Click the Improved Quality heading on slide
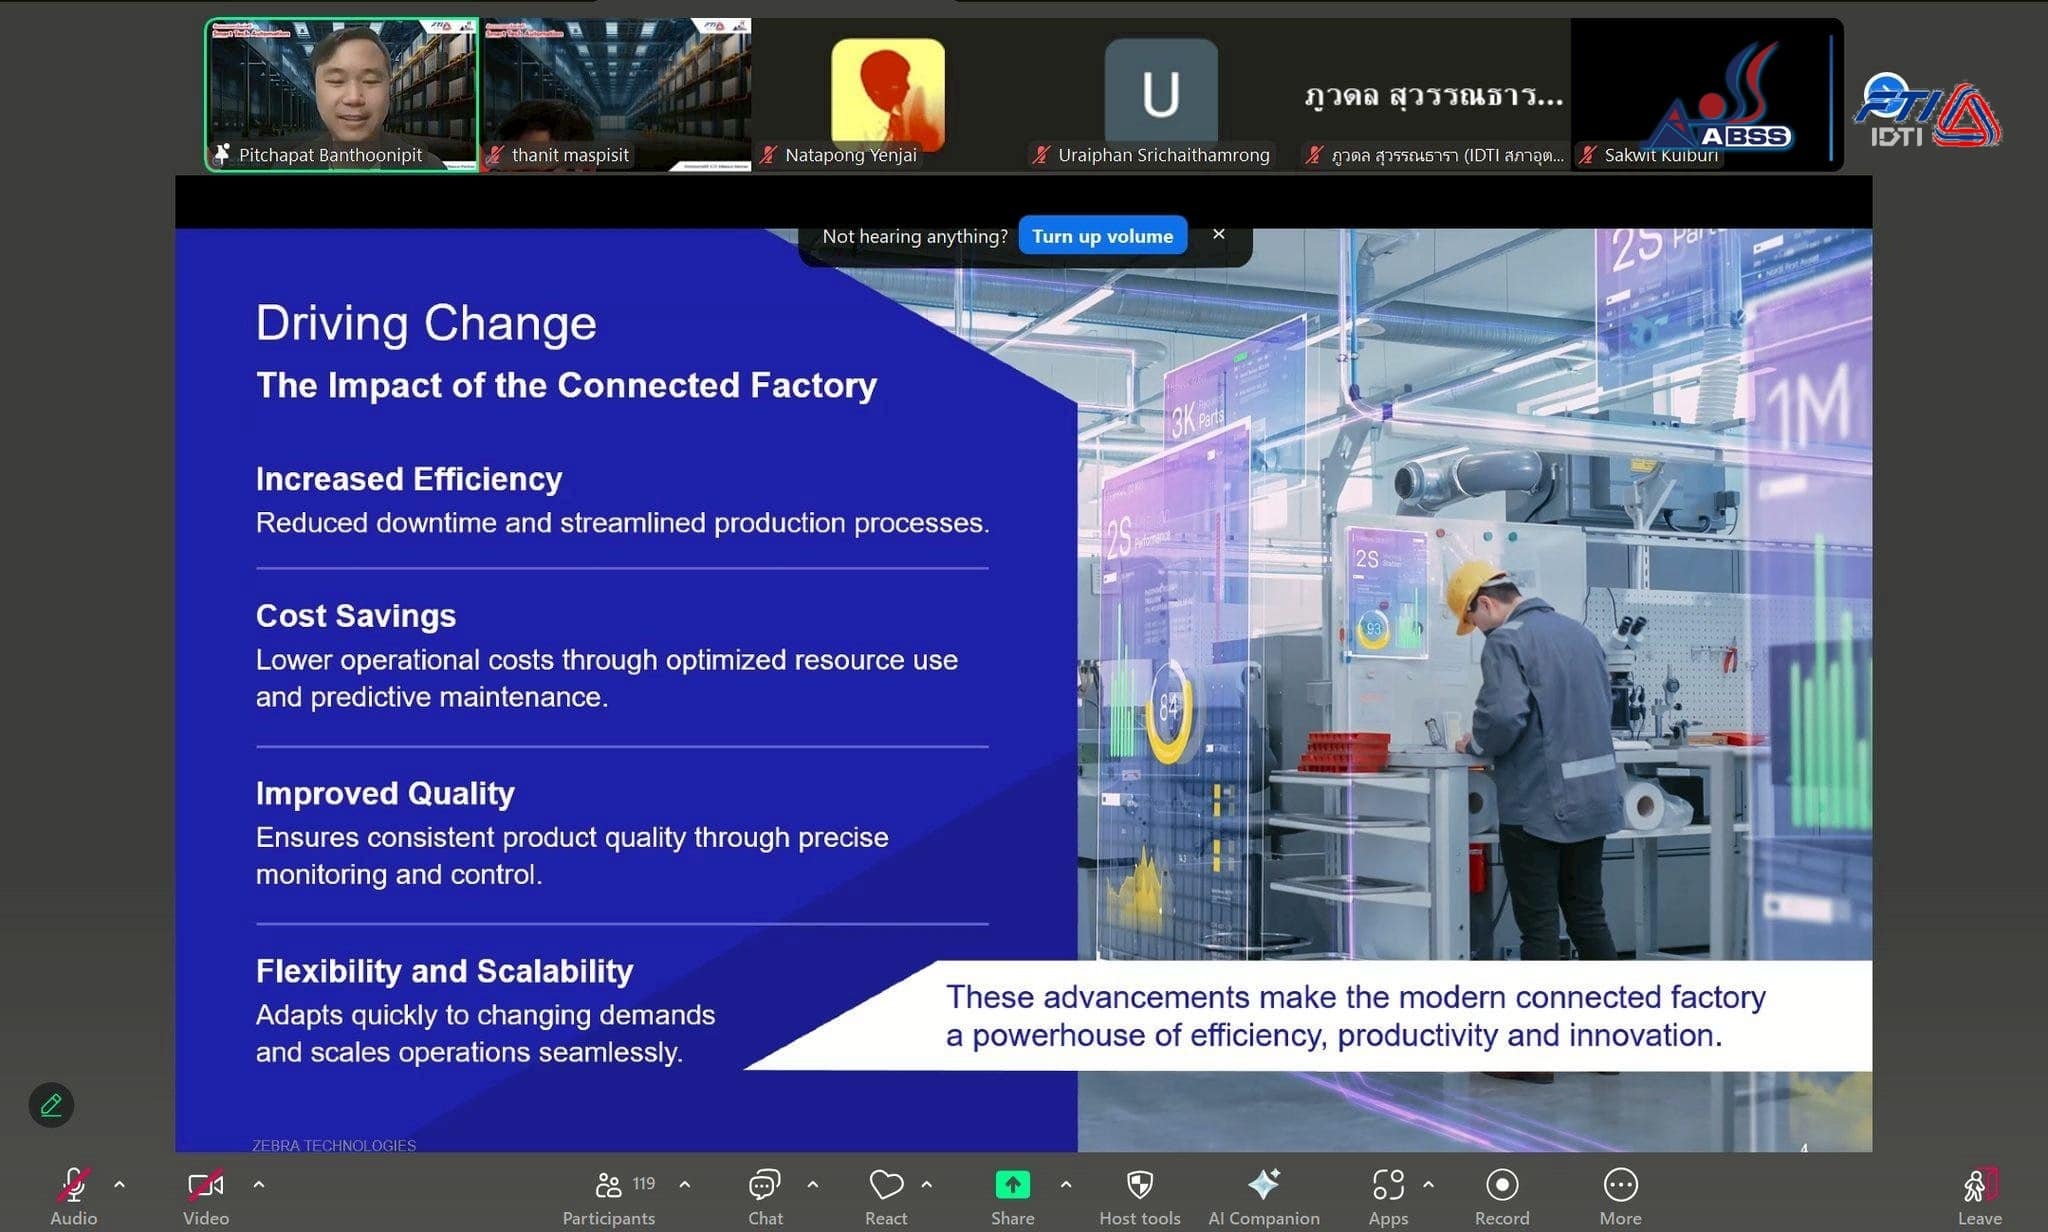The width and height of the screenshot is (2048, 1232). coord(385,793)
